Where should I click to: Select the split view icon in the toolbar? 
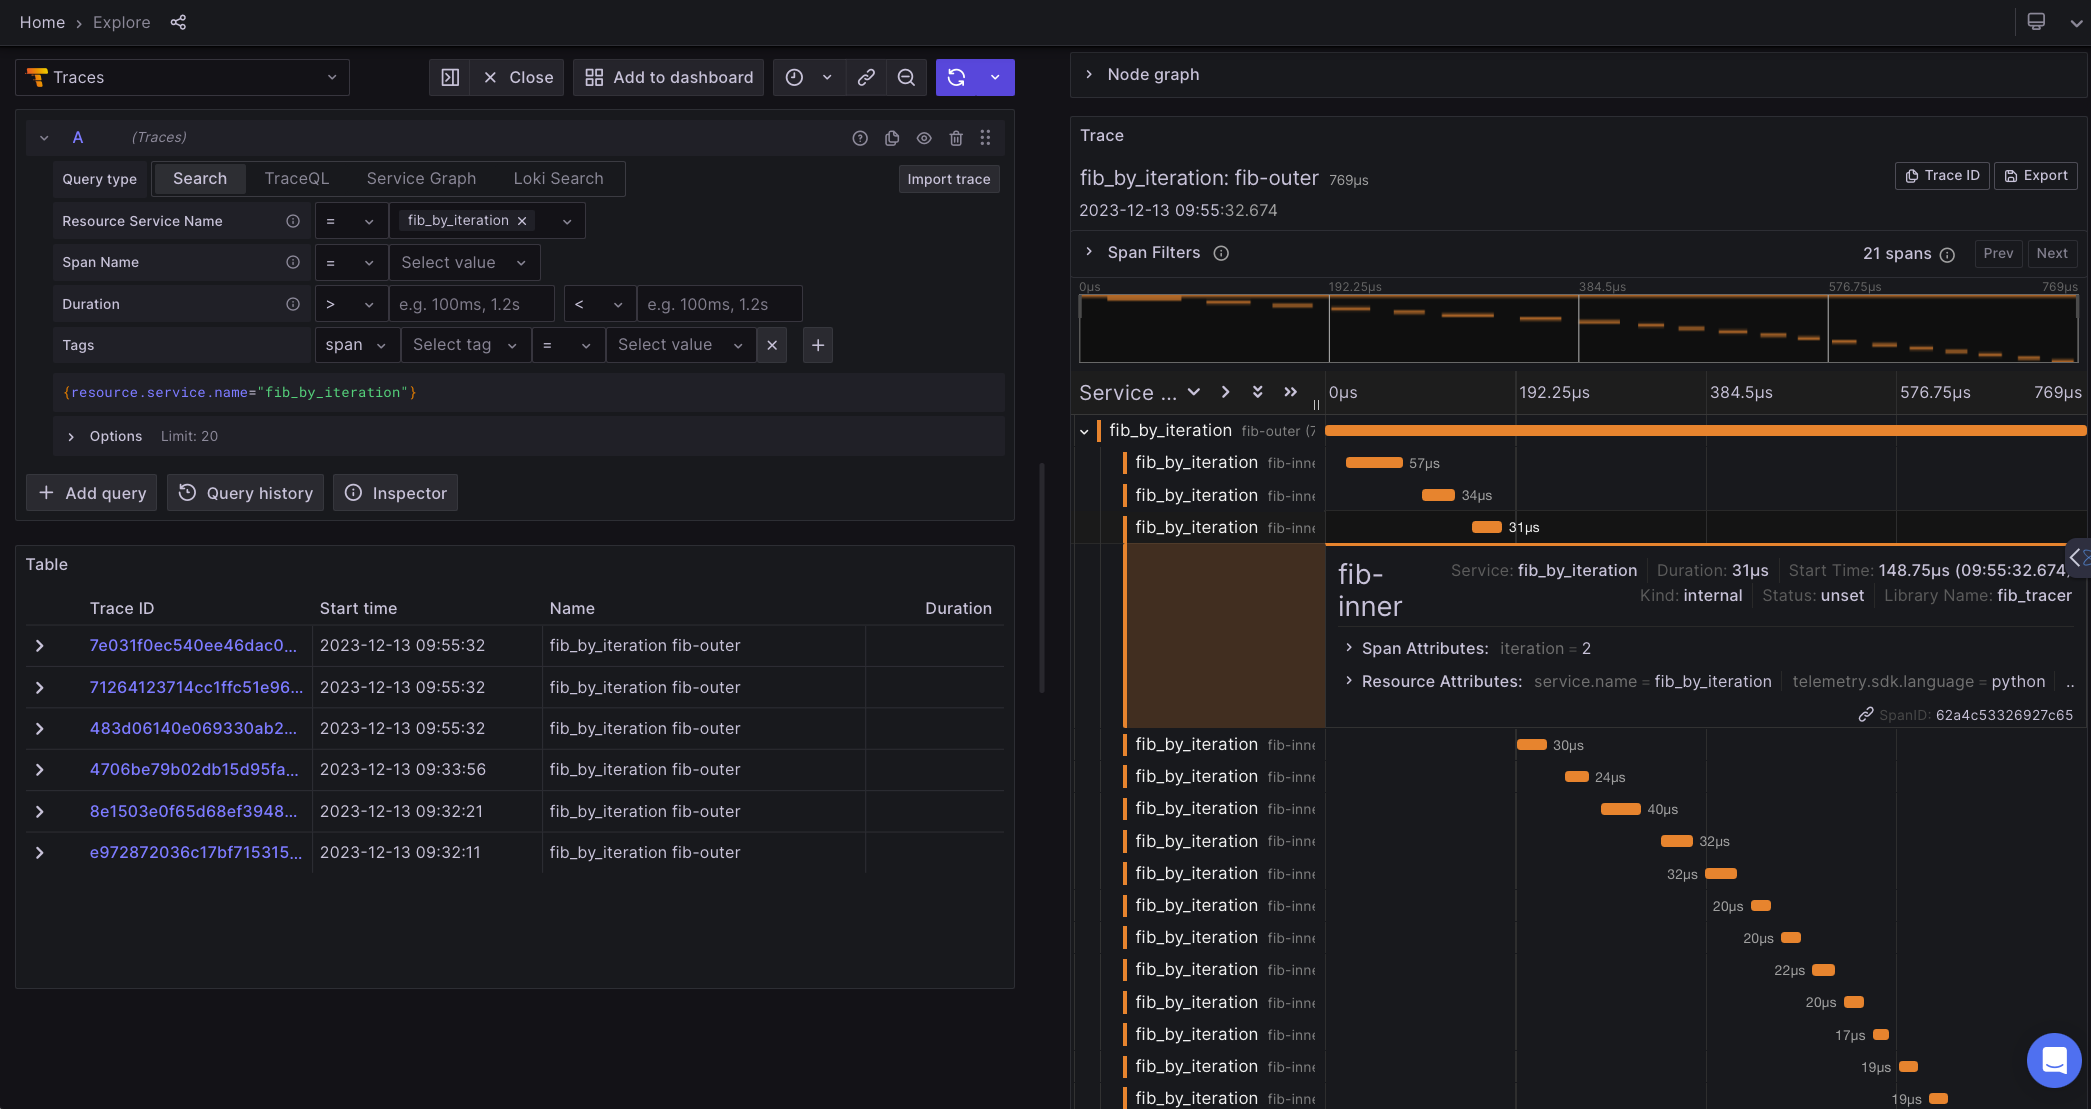click(450, 77)
